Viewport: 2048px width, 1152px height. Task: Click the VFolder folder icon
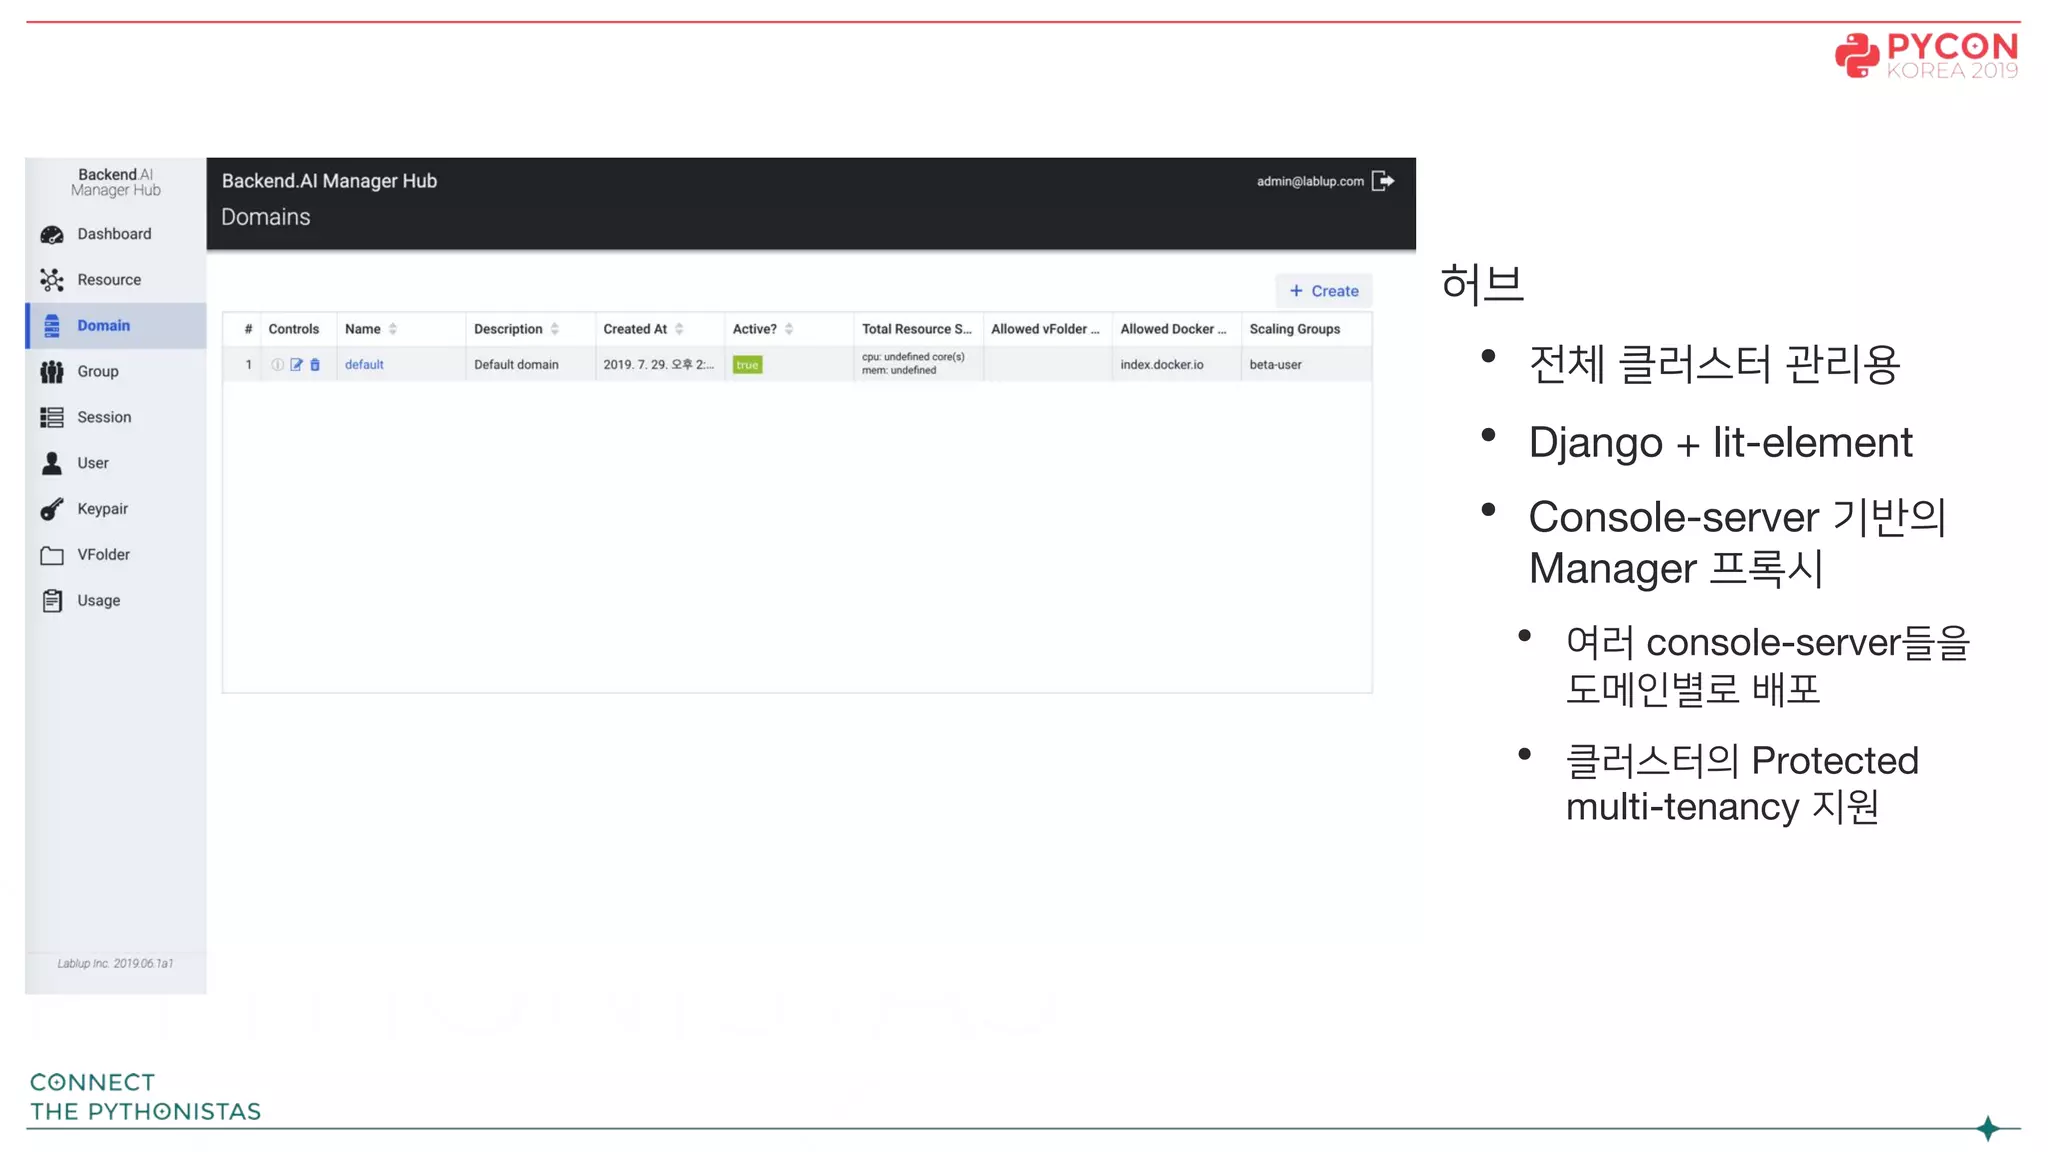point(52,555)
